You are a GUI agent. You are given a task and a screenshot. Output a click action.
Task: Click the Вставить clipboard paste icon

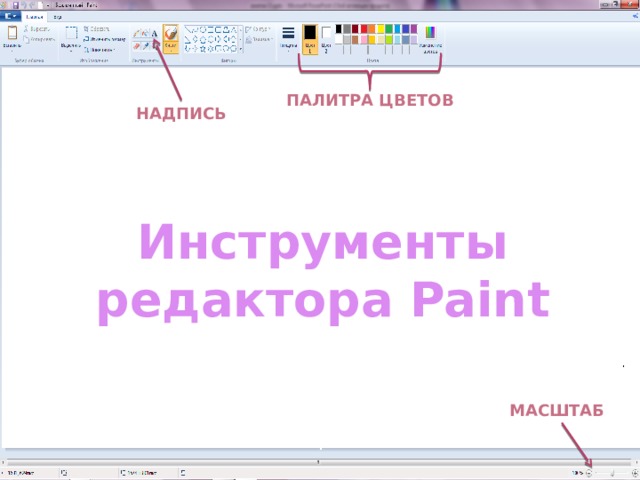point(12,32)
